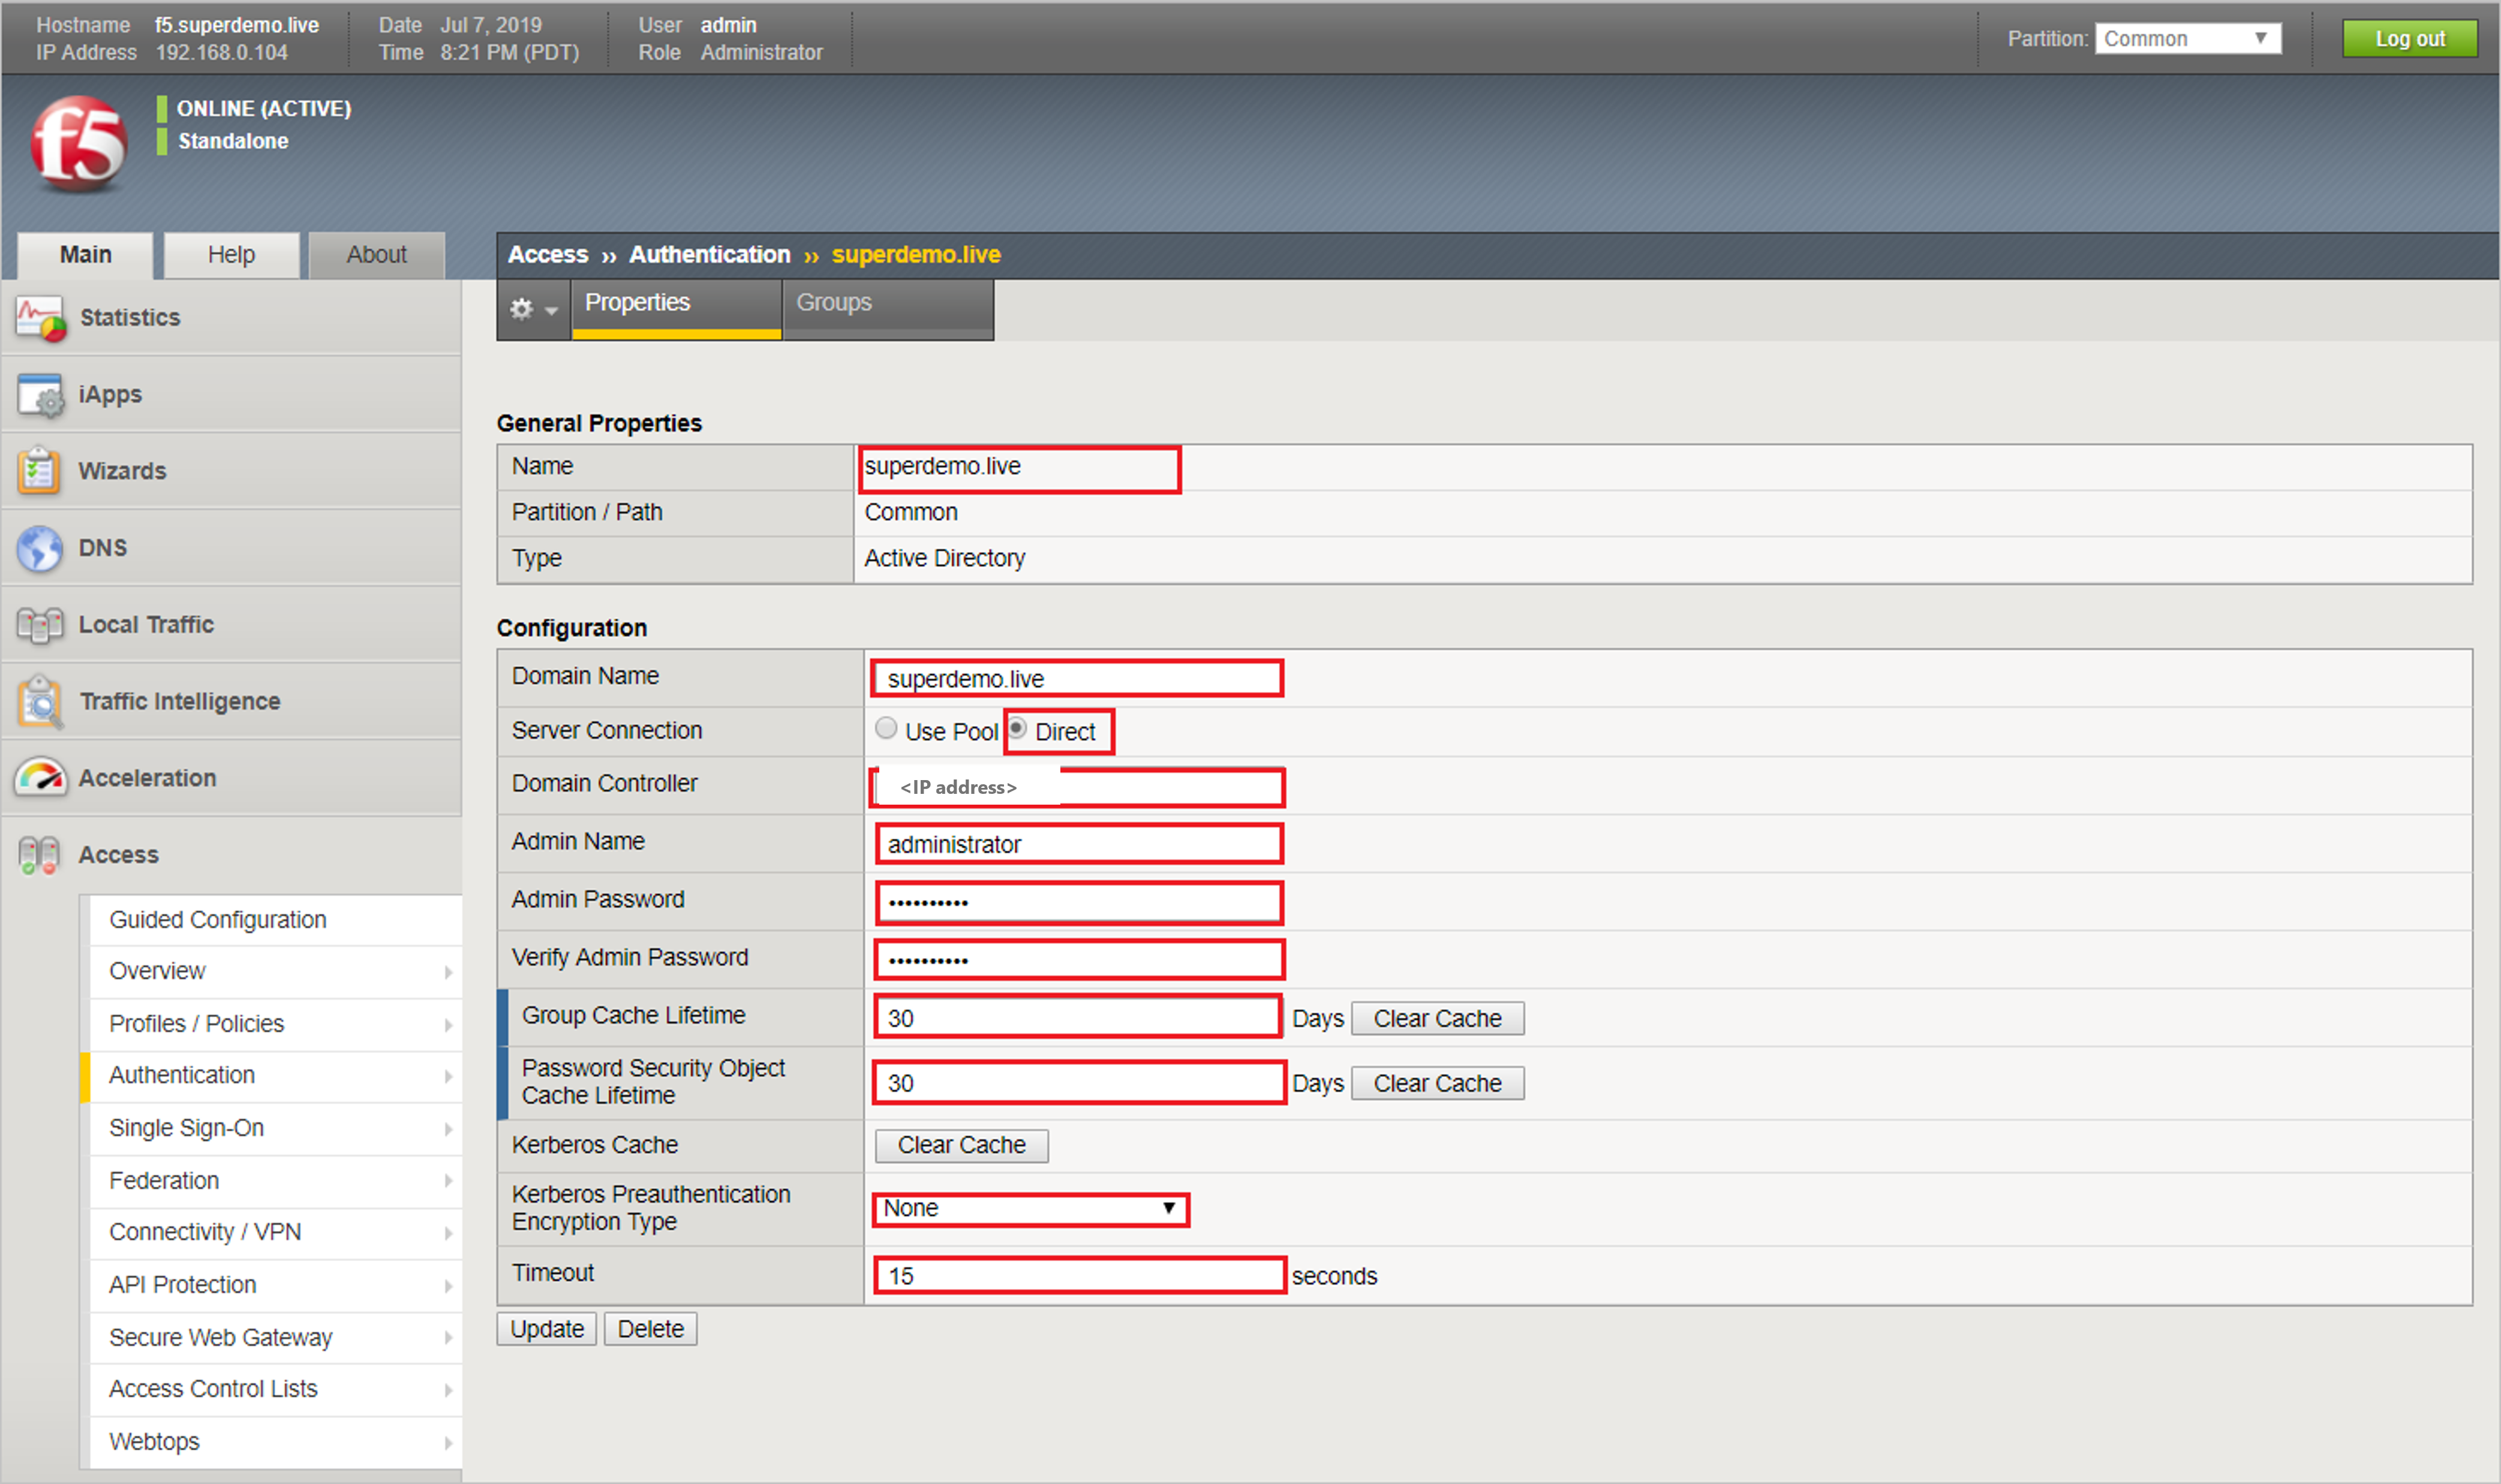Switch to the Groups tab
The width and height of the screenshot is (2501, 1484).
tap(834, 302)
